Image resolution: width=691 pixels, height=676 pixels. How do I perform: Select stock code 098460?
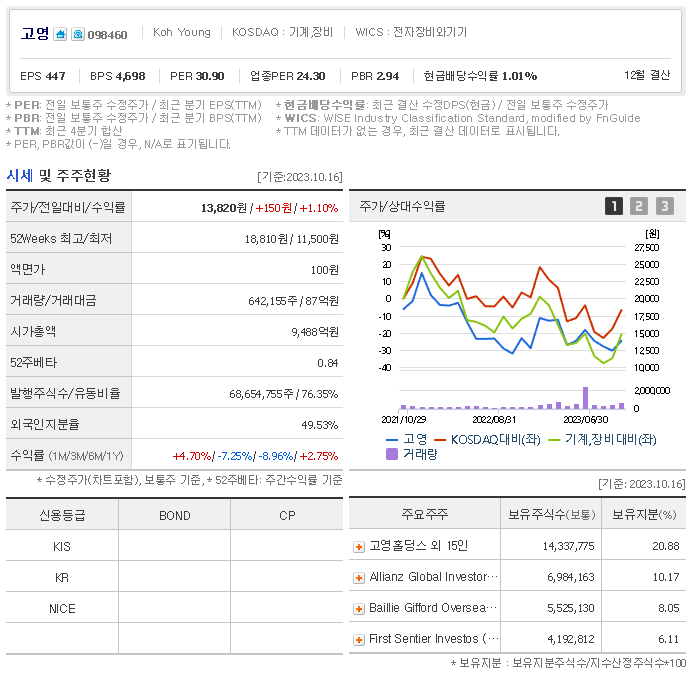[x=107, y=35]
